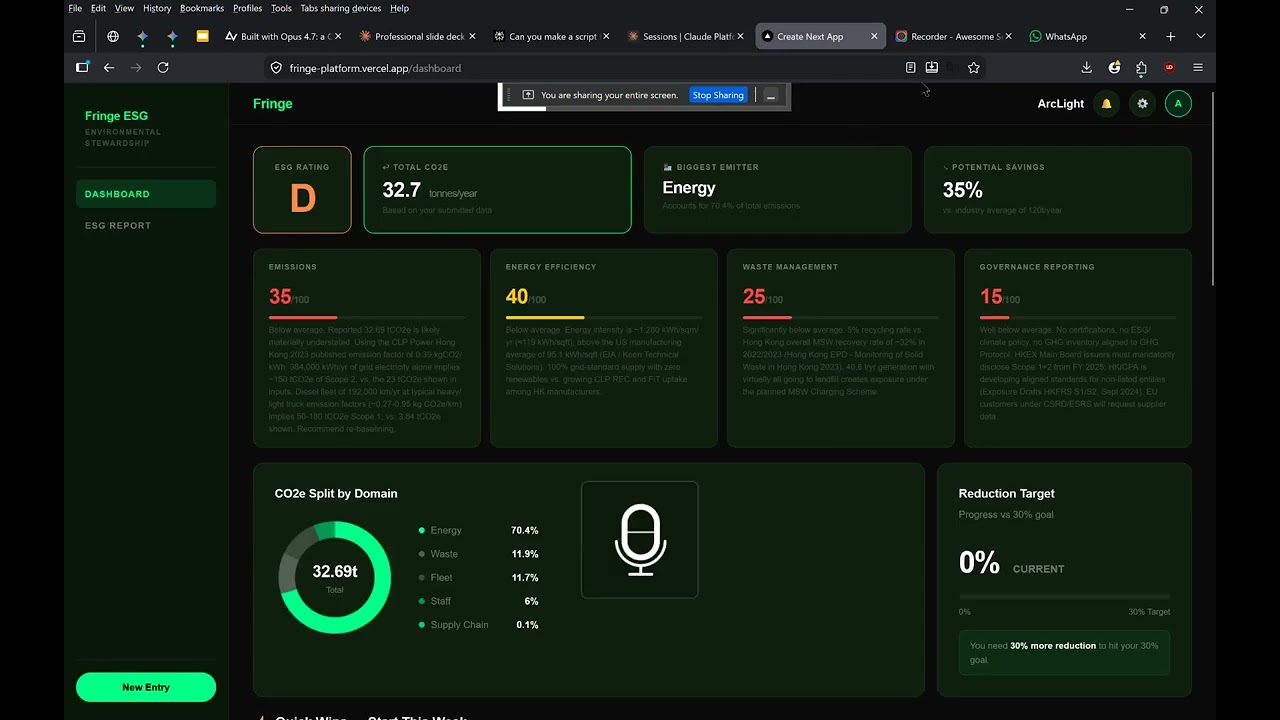Switch to the WhatsApp tab
Image resolution: width=1280 pixels, height=720 pixels.
(1089, 36)
